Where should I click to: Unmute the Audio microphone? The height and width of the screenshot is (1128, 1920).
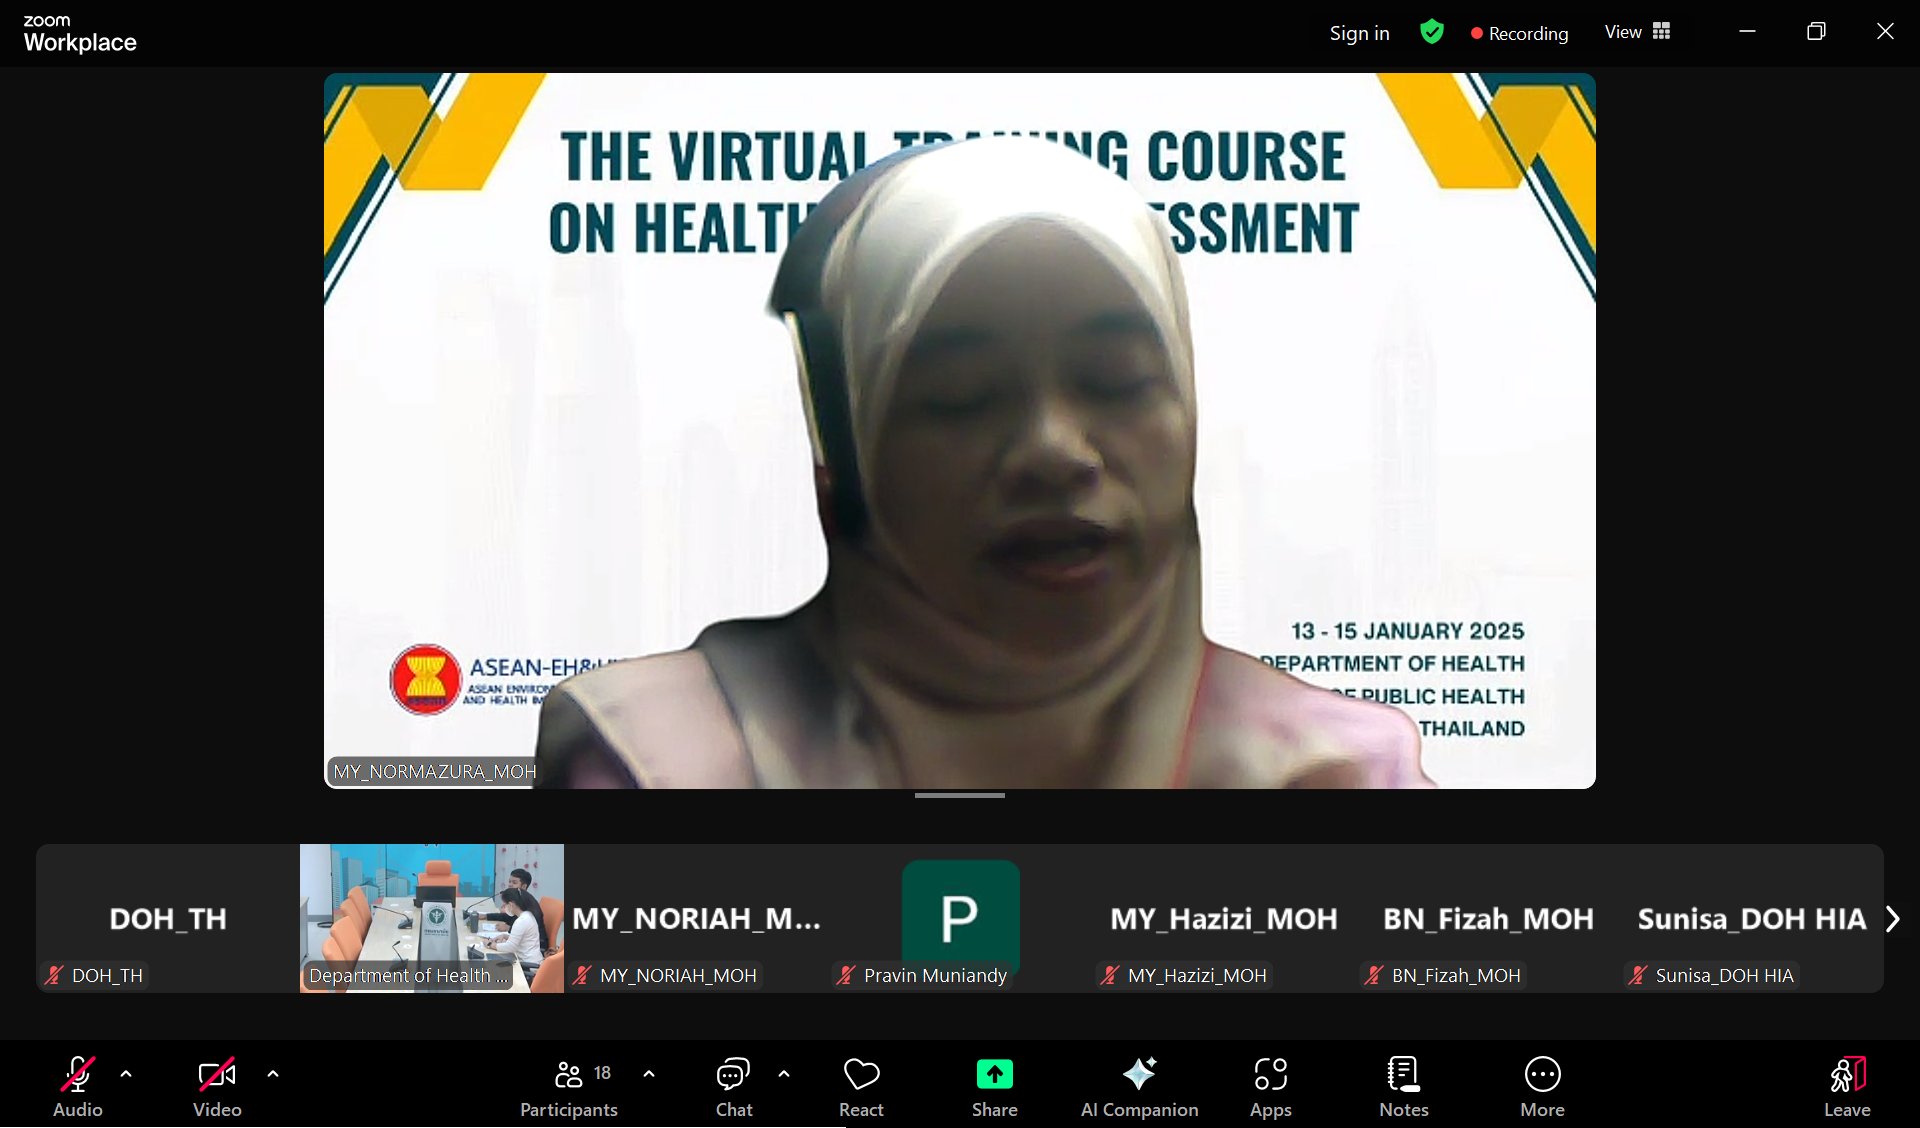pyautogui.click(x=78, y=1075)
